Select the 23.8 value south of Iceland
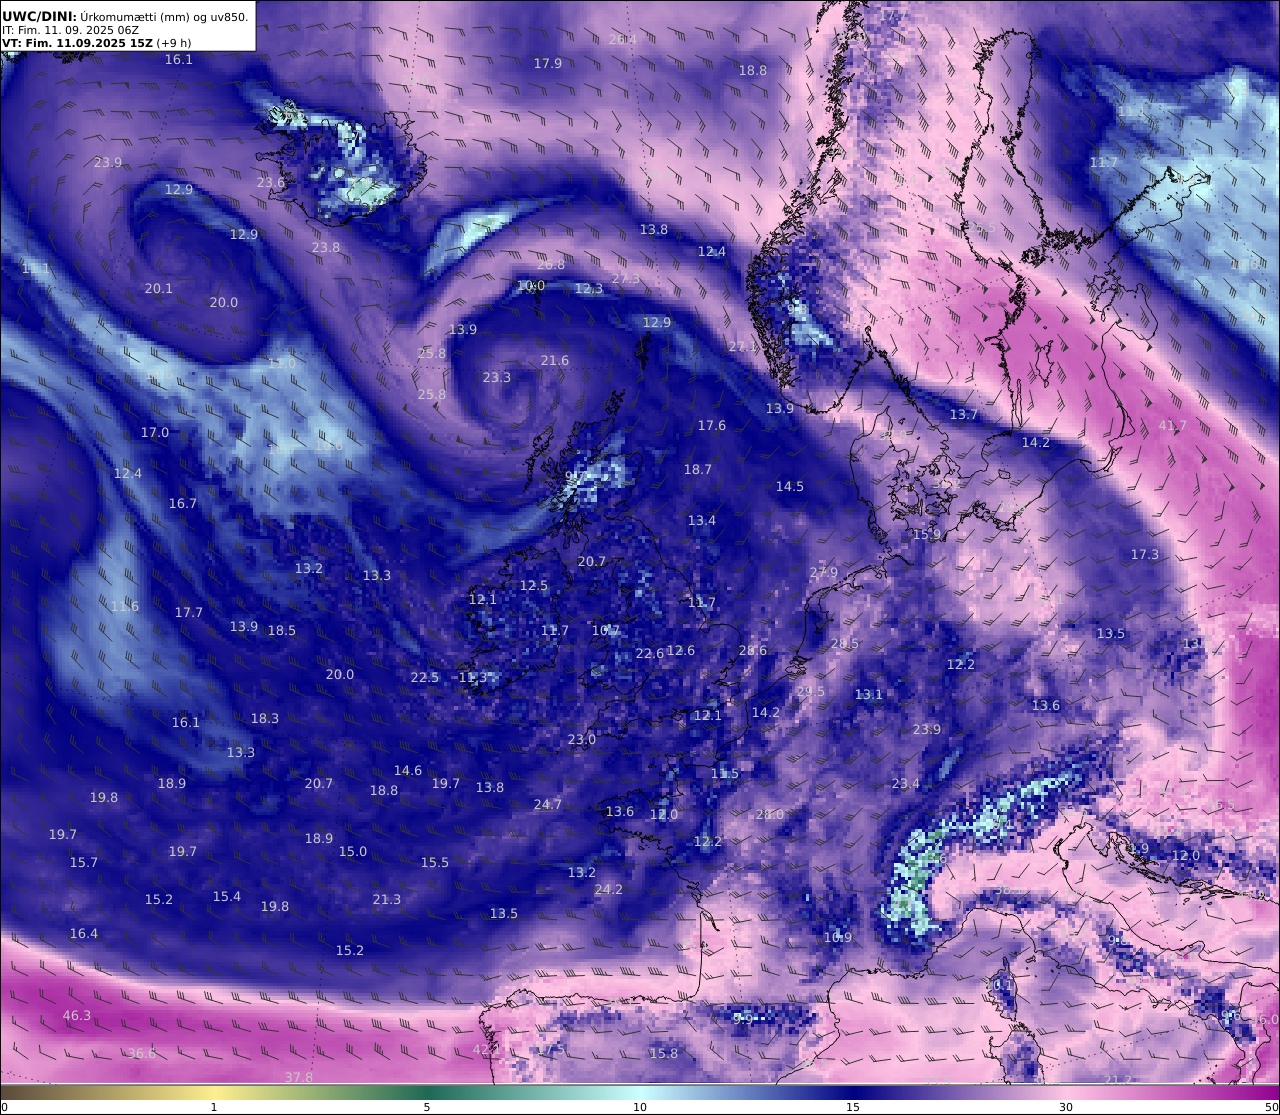The height and width of the screenshot is (1115, 1280). [x=325, y=247]
